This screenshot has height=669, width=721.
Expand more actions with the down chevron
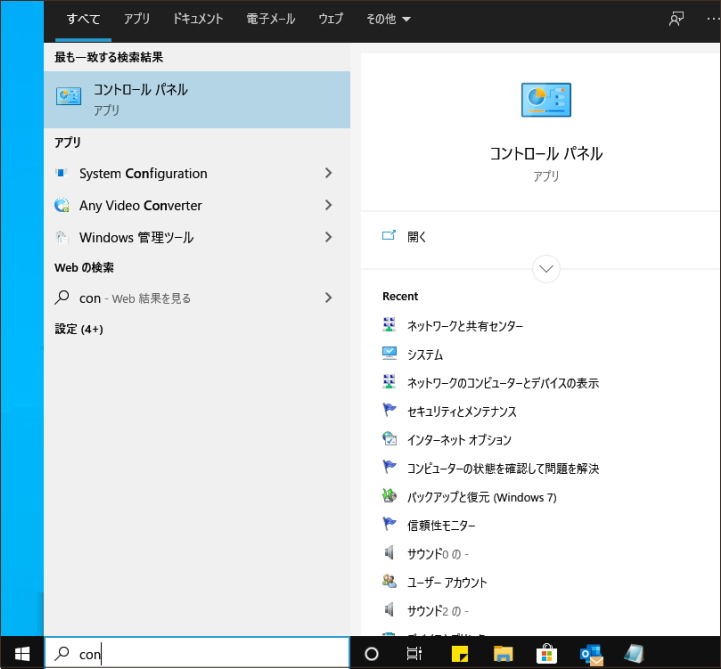click(x=546, y=268)
